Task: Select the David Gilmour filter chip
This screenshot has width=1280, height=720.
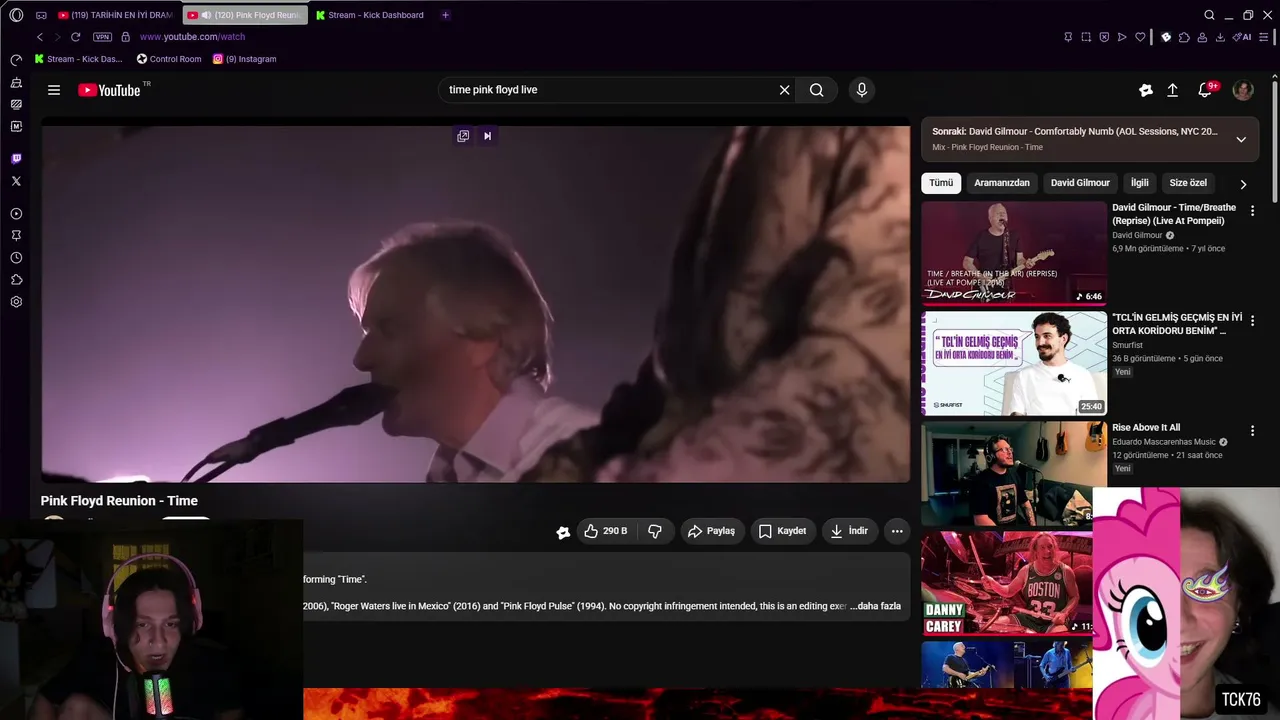Action: tap(1080, 183)
